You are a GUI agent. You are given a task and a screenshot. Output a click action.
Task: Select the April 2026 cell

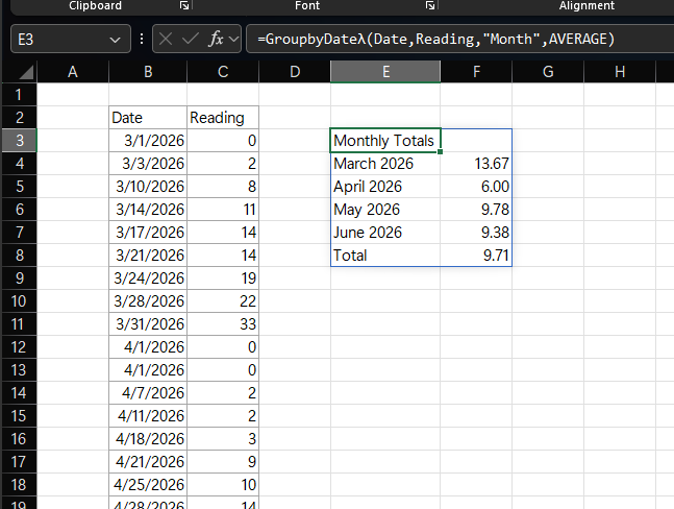pos(386,186)
